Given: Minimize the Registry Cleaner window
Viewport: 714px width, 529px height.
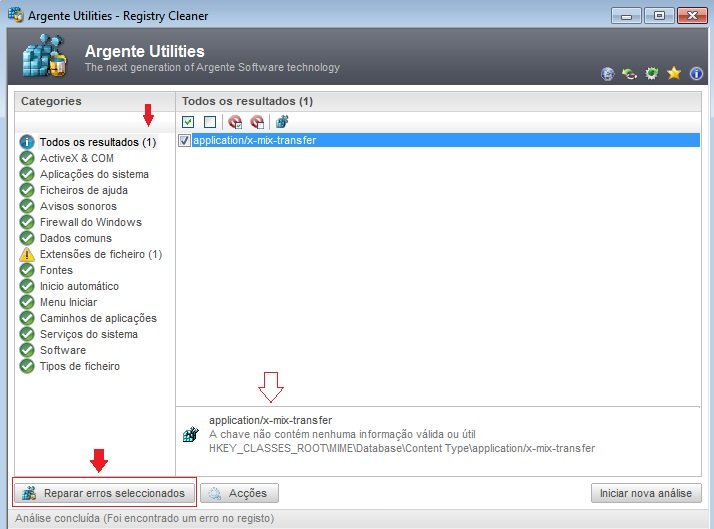Looking at the screenshot, I should coord(626,16).
